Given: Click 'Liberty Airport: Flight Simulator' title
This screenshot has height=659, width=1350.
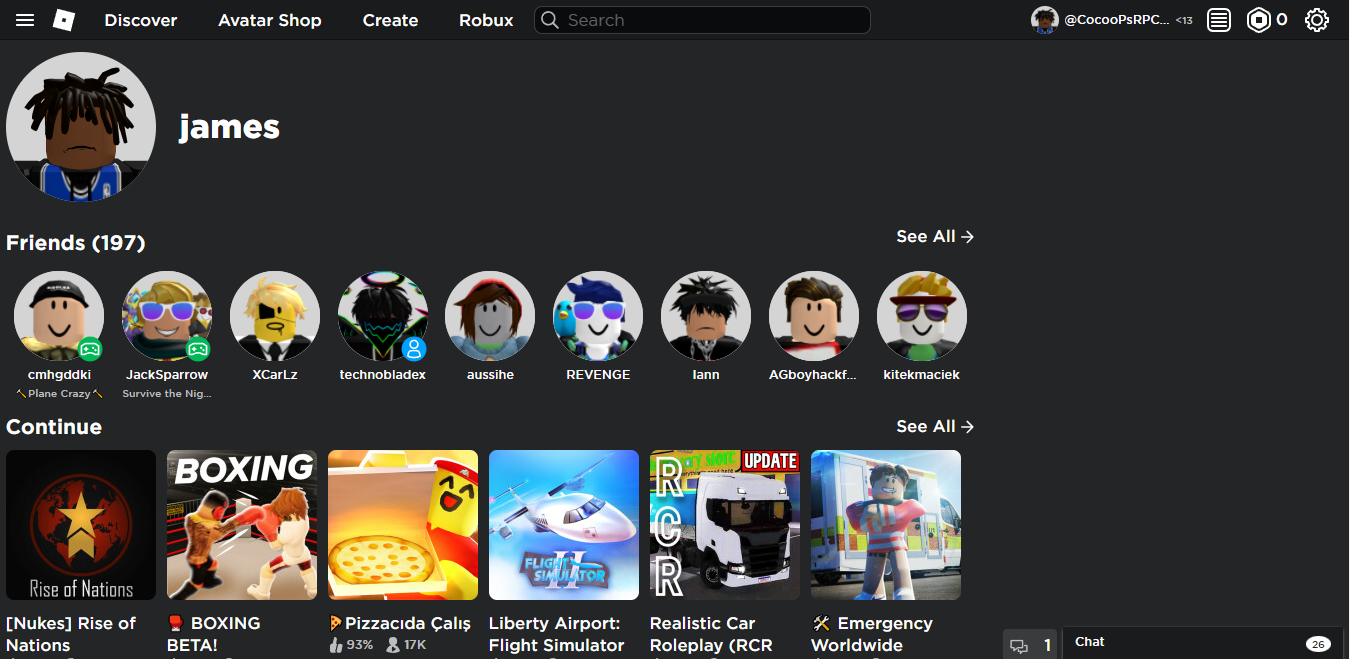Looking at the screenshot, I should [x=557, y=634].
